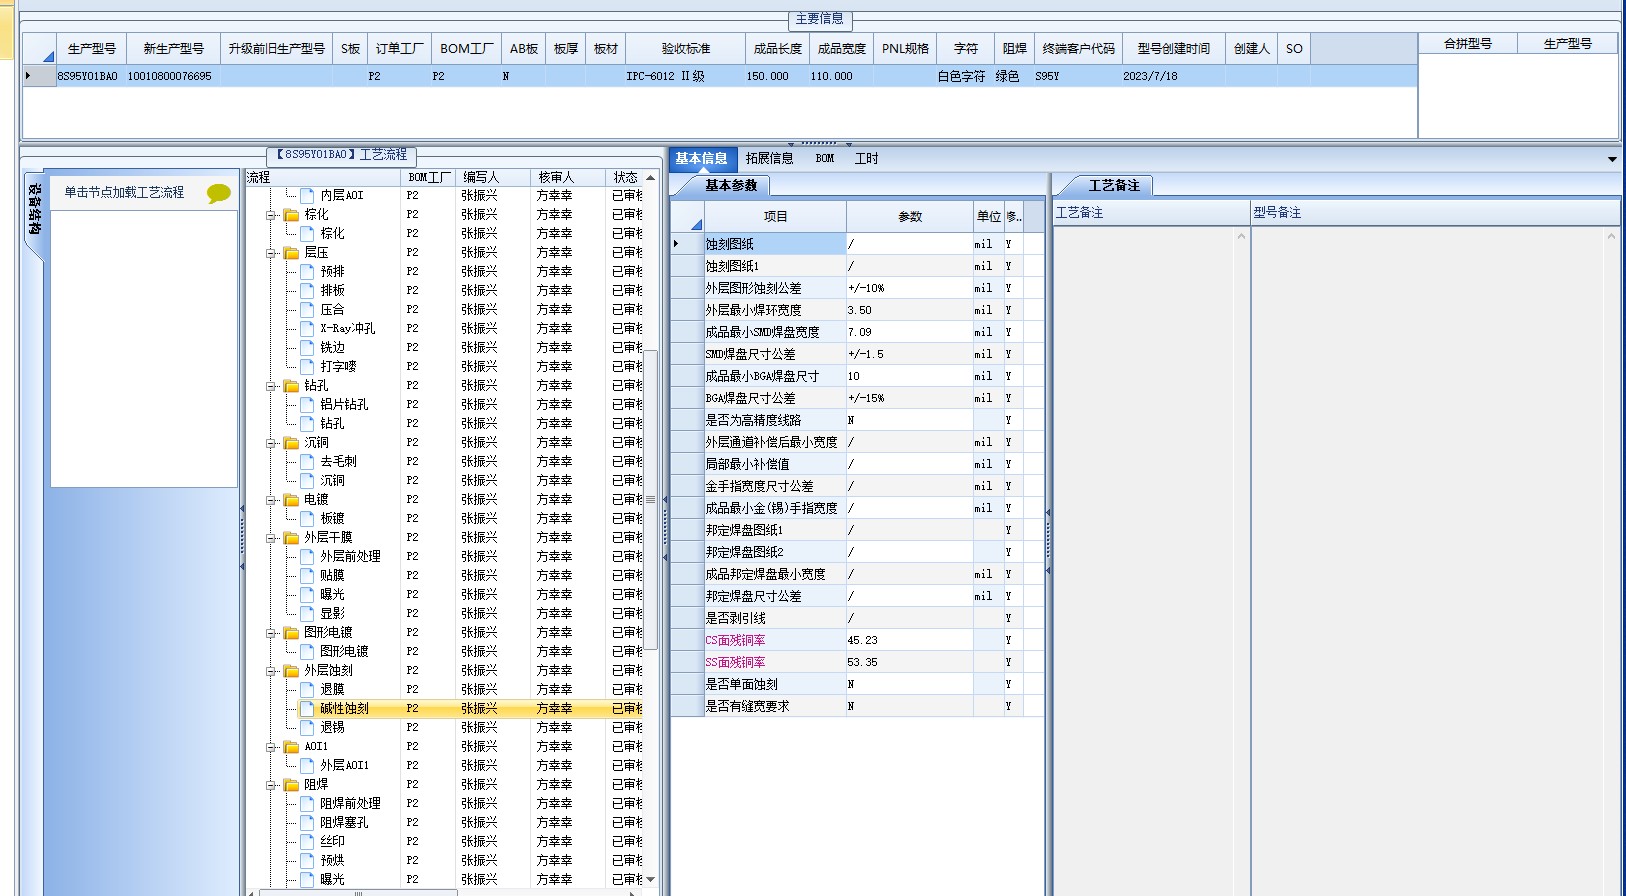Click the 阻焊前处理 document icon
The height and width of the screenshot is (896, 1626).
pyautogui.click(x=308, y=803)
